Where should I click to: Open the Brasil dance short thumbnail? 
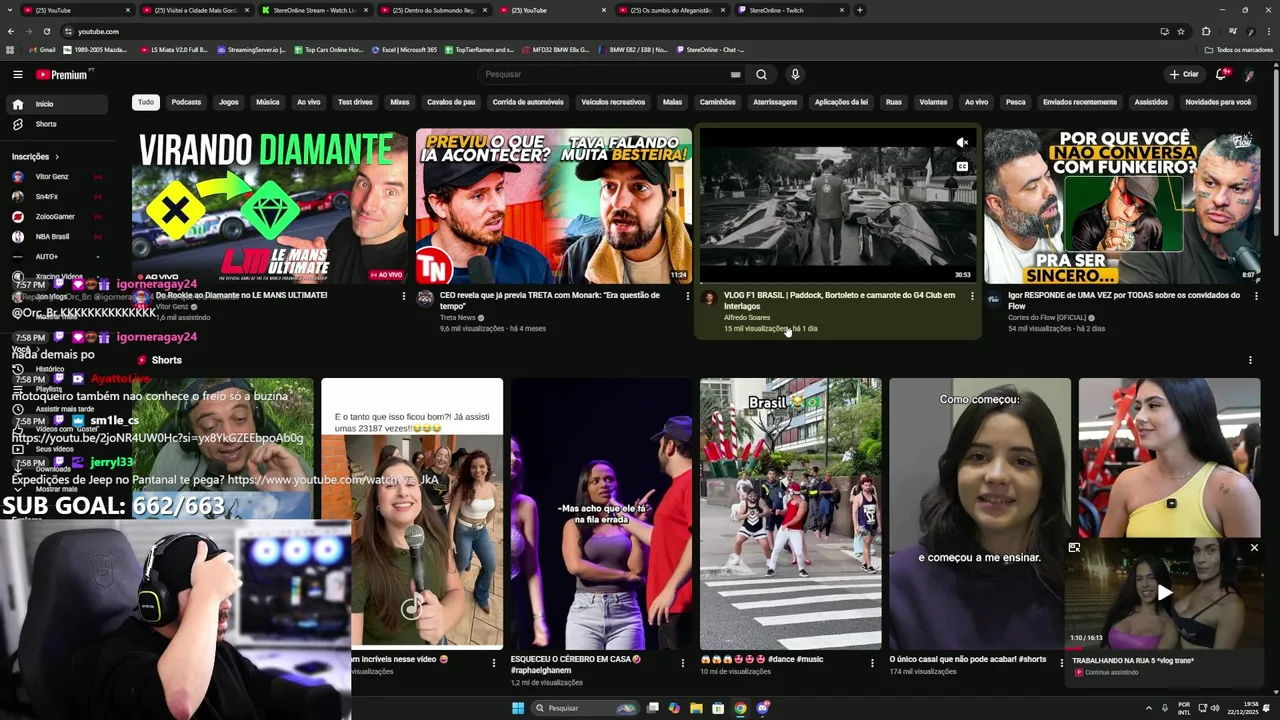[x=790, y=514]
